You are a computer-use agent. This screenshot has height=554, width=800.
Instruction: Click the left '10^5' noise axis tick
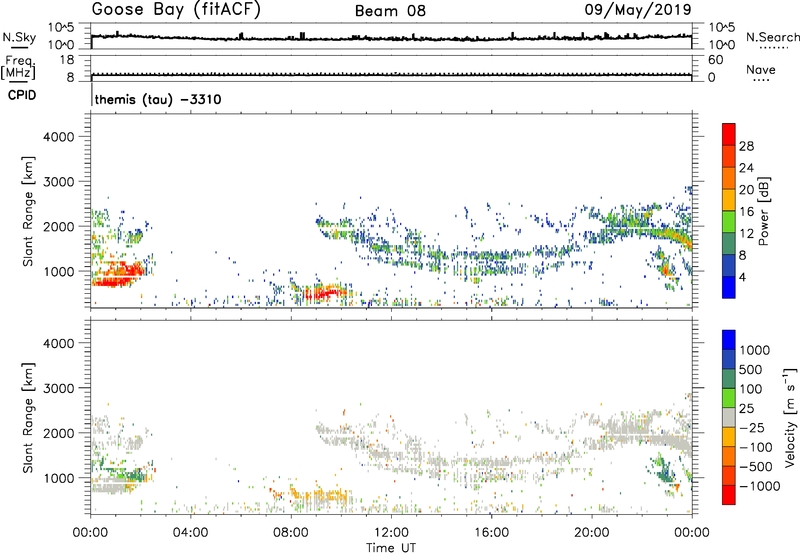pos(61,27)
